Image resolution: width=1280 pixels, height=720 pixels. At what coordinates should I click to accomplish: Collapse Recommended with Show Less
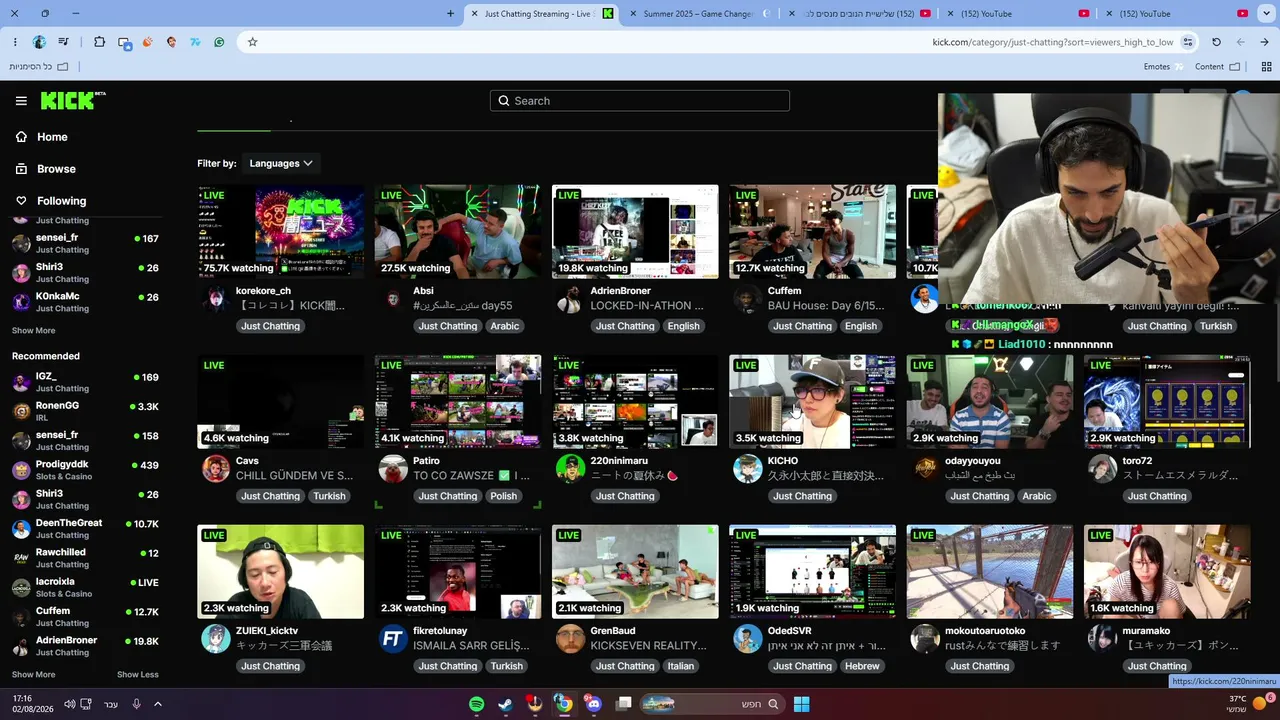click(138, 675)
